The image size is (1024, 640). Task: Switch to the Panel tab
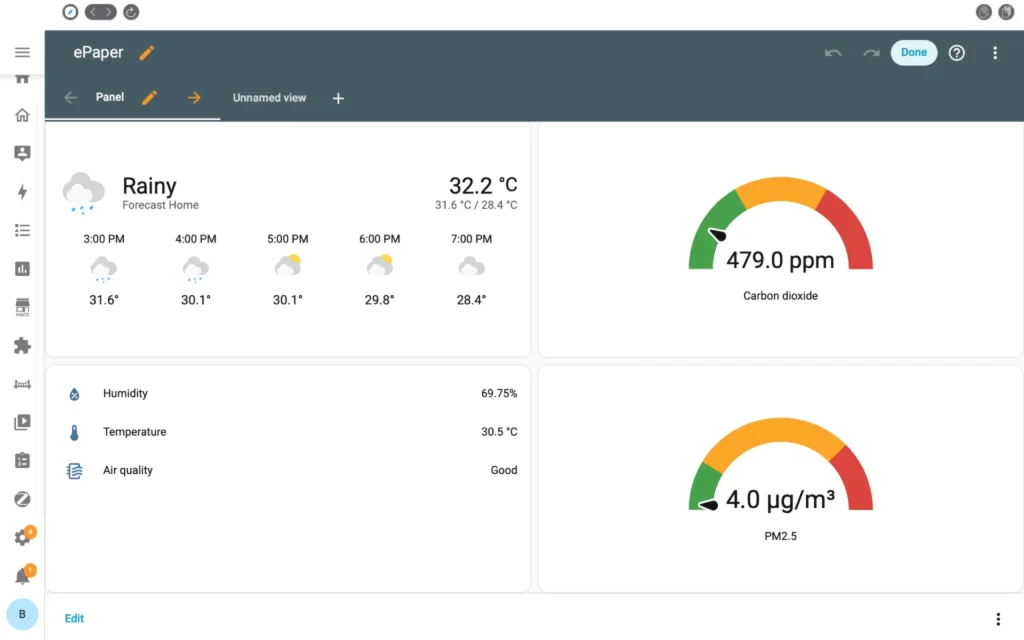[x=110, y=97]
